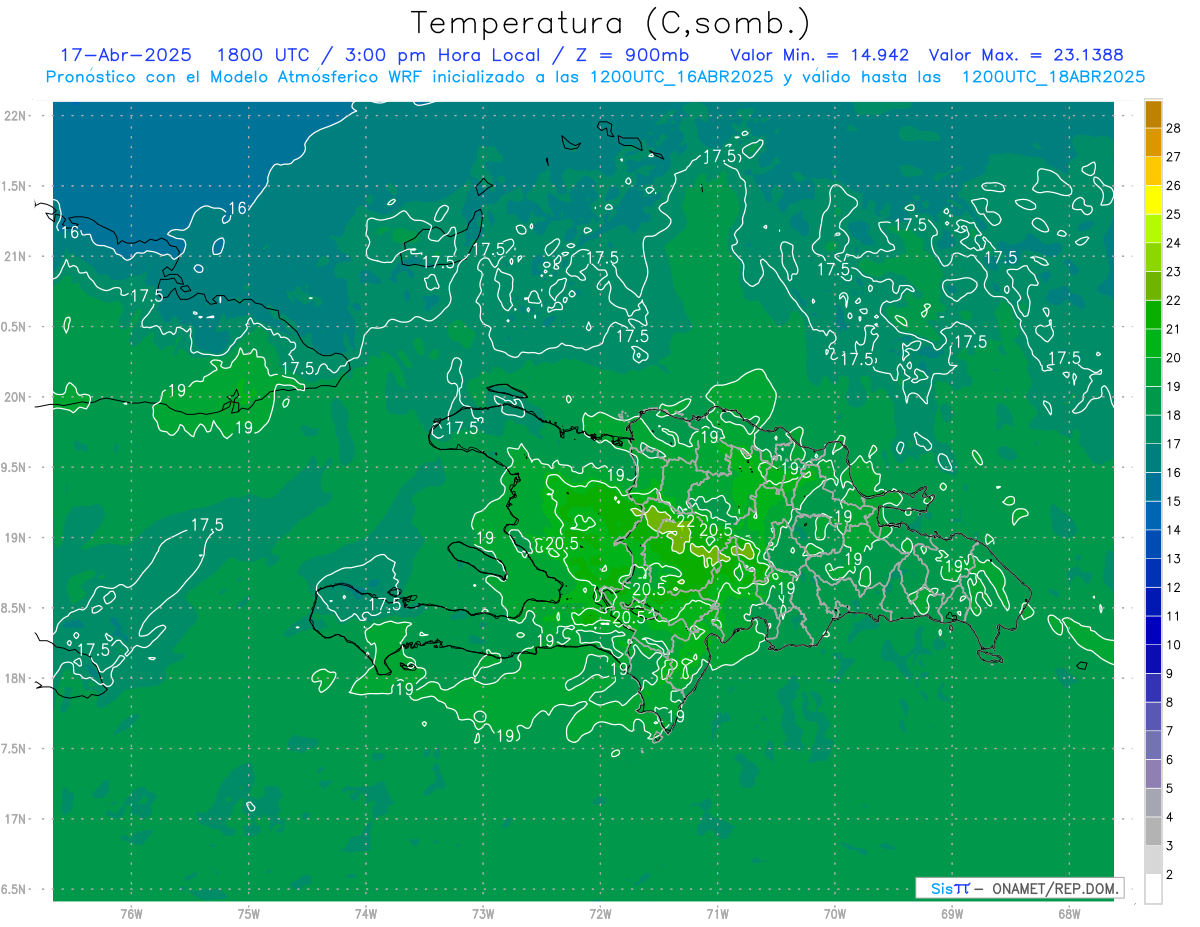Click the '21N' latitude axis label
1200x927 pixels.
coord(14,256)
